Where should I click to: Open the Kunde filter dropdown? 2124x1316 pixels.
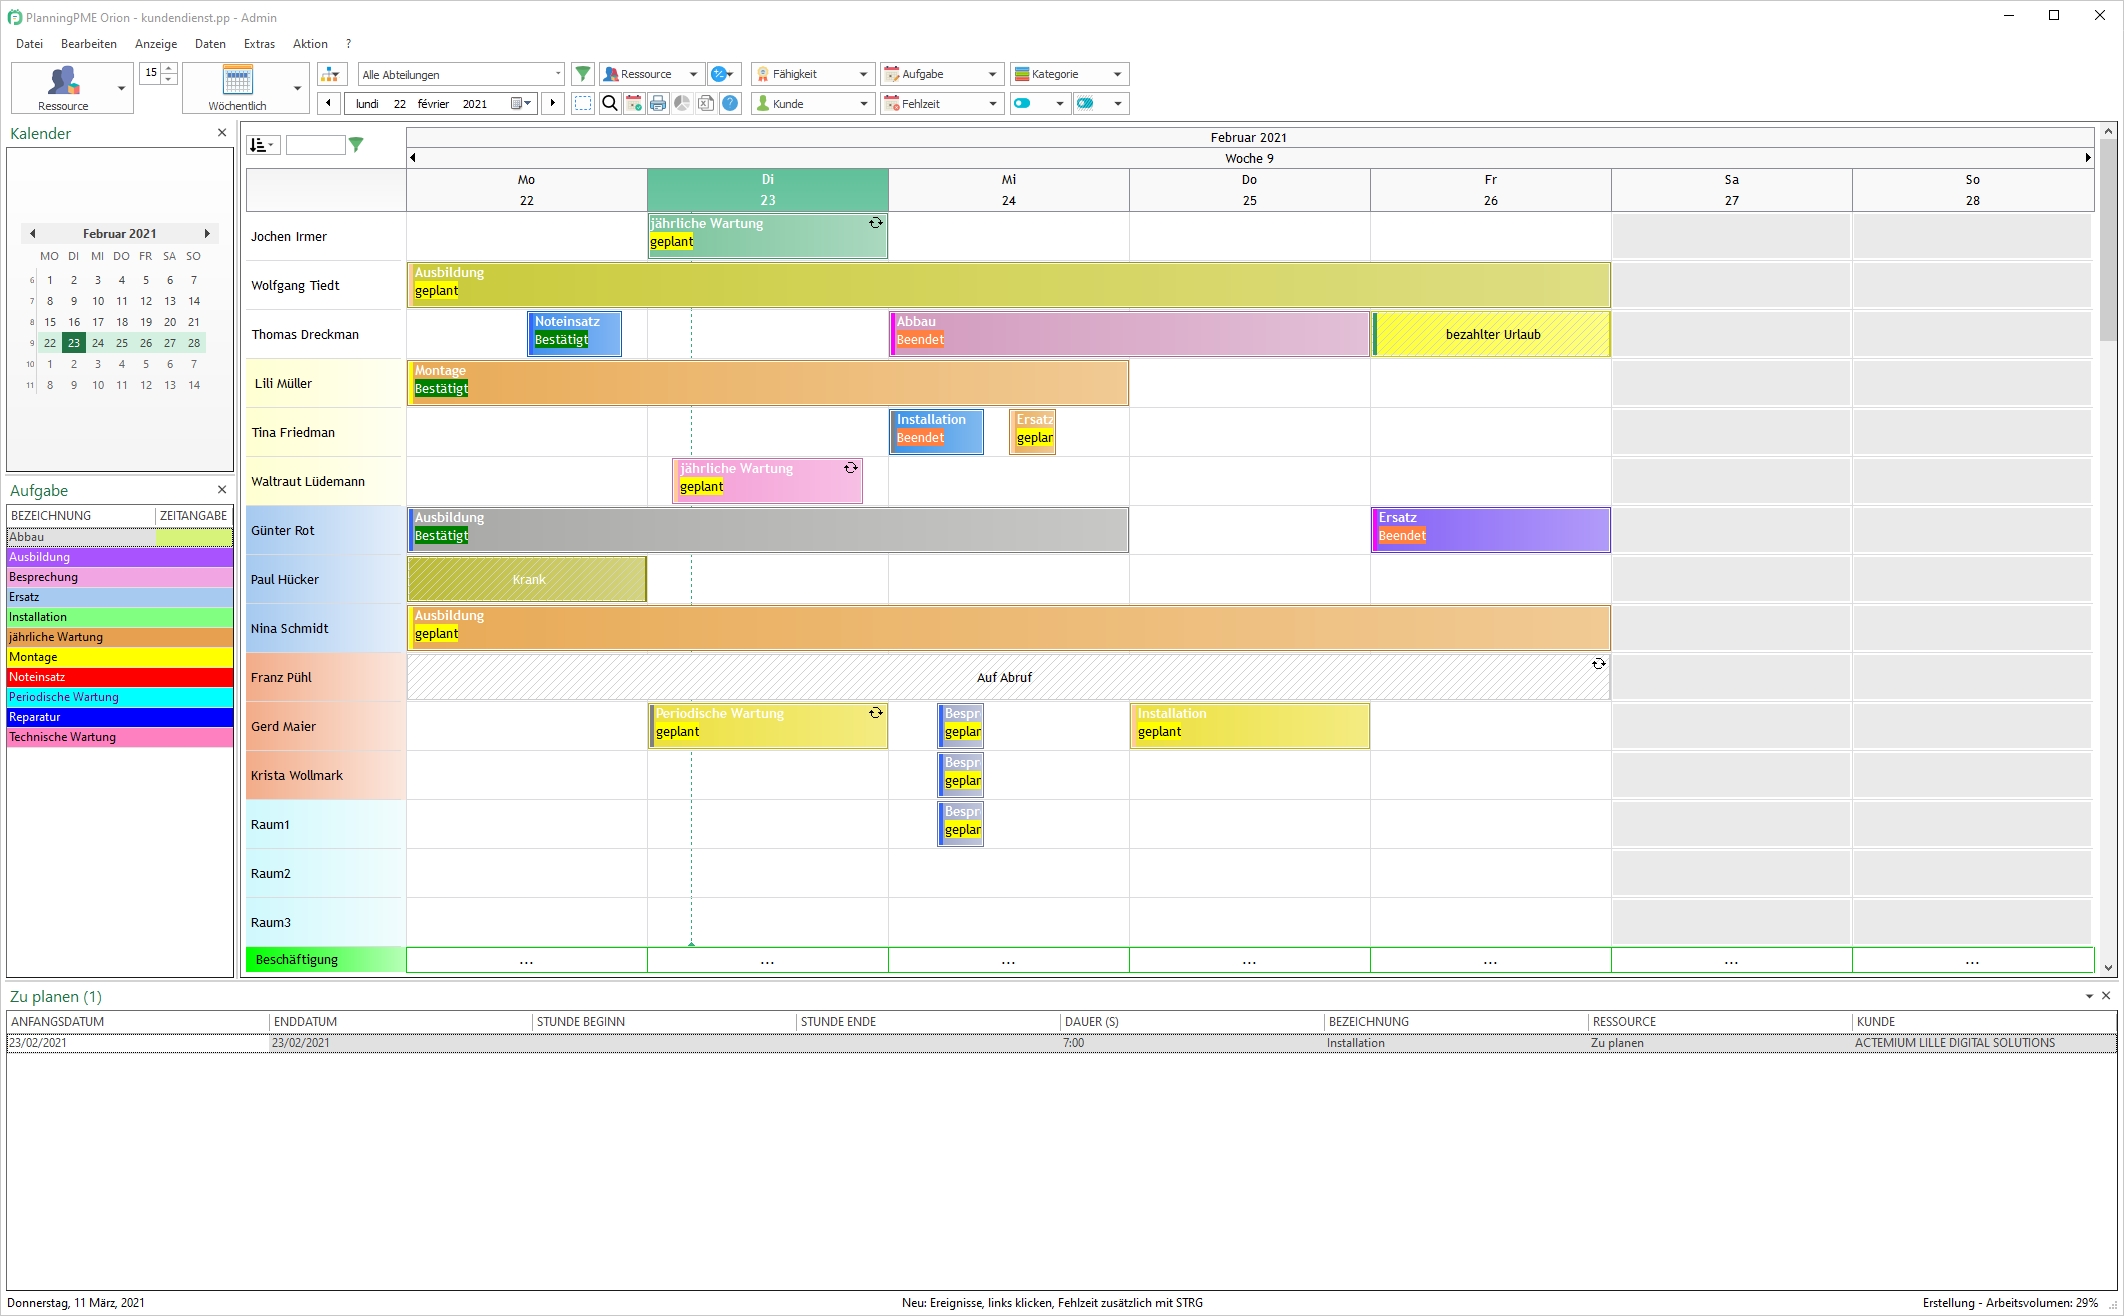click(x=813, y=103)
